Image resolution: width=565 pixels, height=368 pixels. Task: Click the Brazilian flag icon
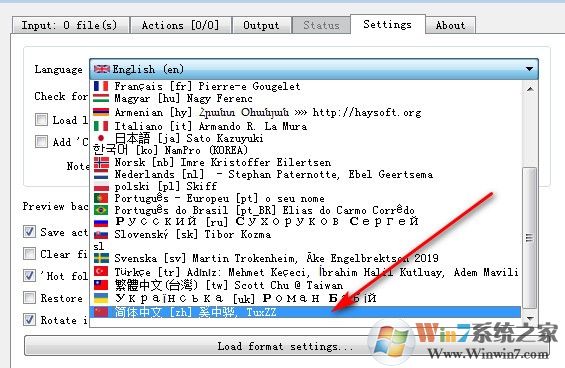coord(101,210)
